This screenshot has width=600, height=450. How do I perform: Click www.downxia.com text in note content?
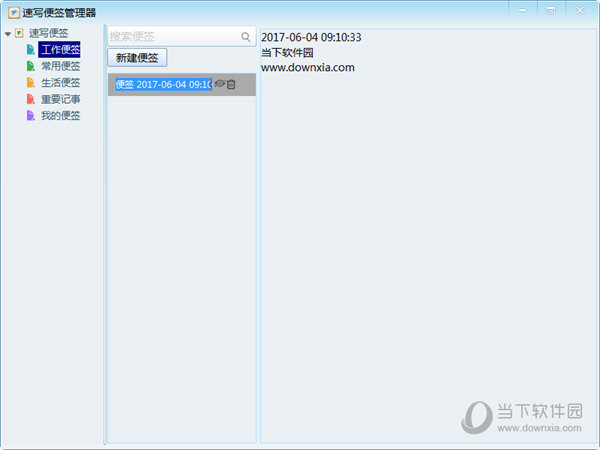[308, 68]
